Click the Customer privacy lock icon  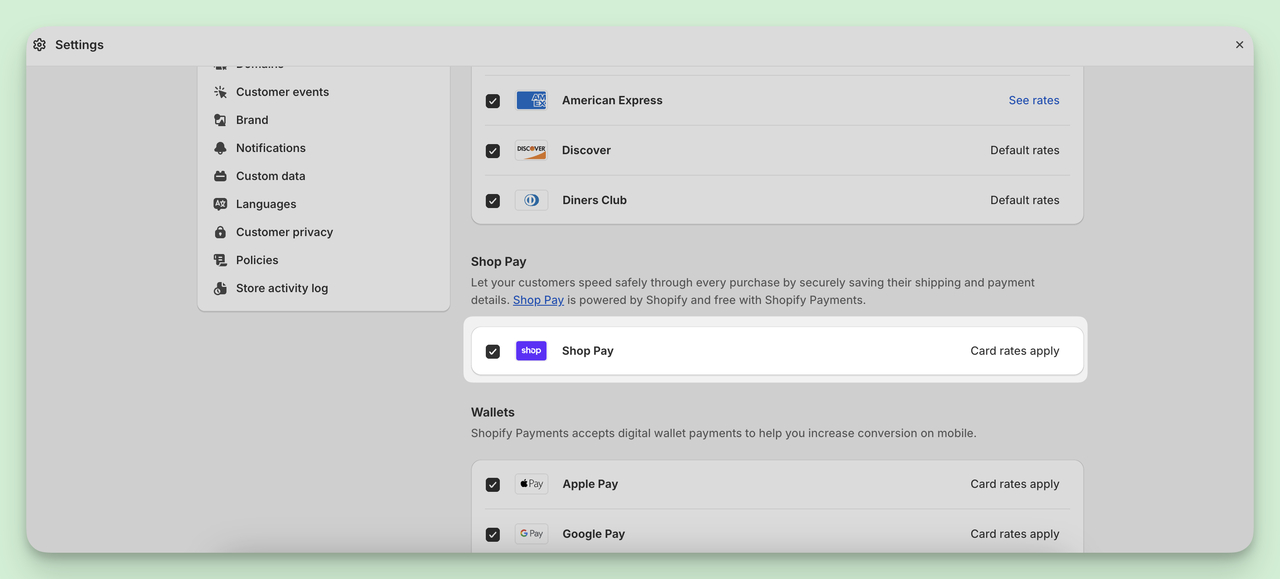pyautogui.click(x=219, y=231)
